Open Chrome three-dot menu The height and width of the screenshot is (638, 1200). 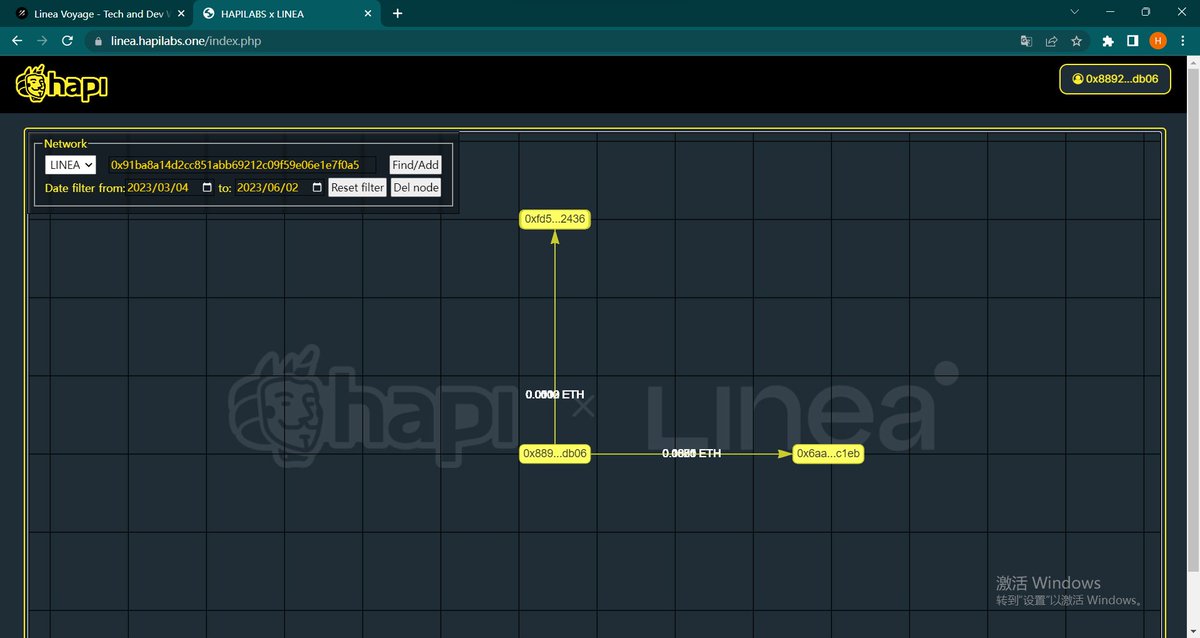point(1182,41)
